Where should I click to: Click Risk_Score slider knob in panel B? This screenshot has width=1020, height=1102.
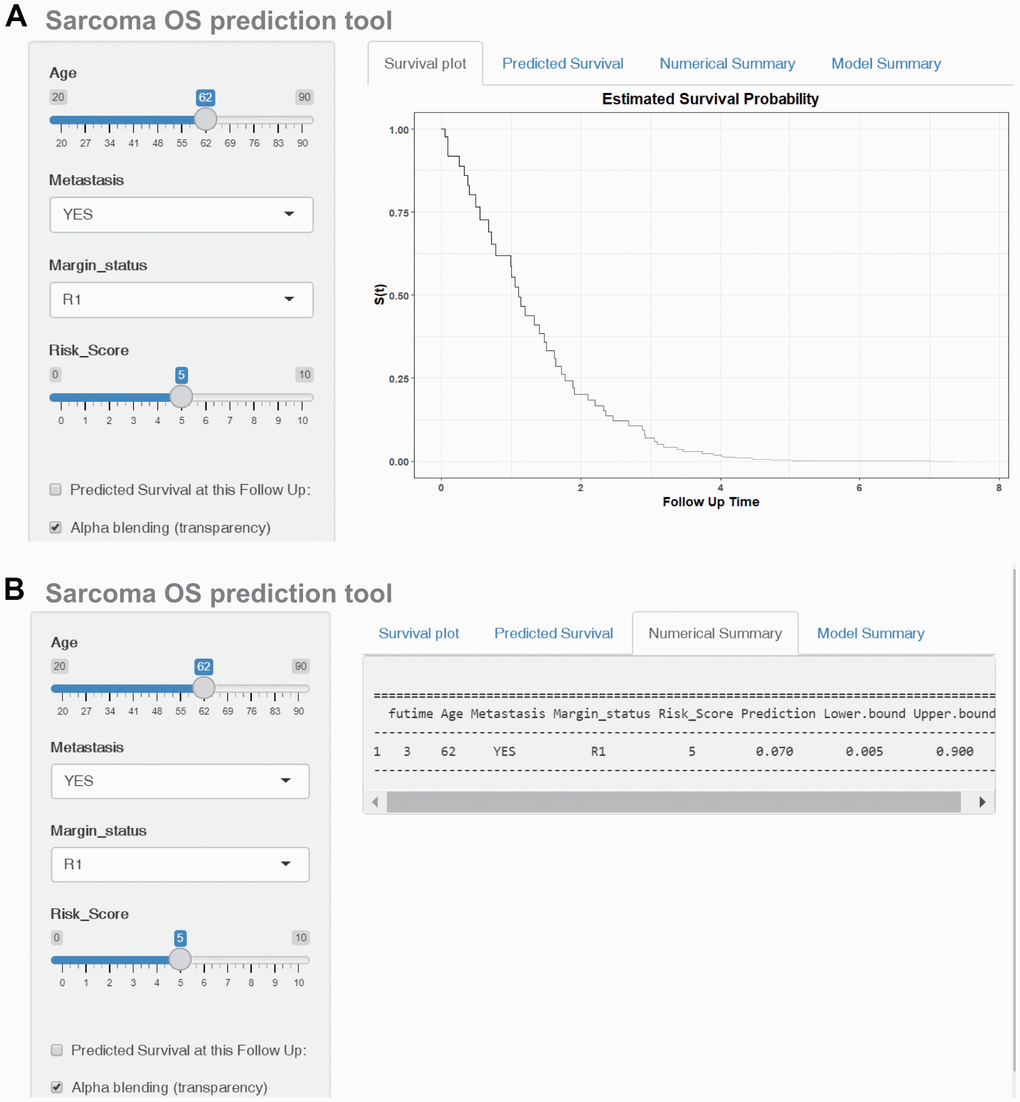(180, 960)
